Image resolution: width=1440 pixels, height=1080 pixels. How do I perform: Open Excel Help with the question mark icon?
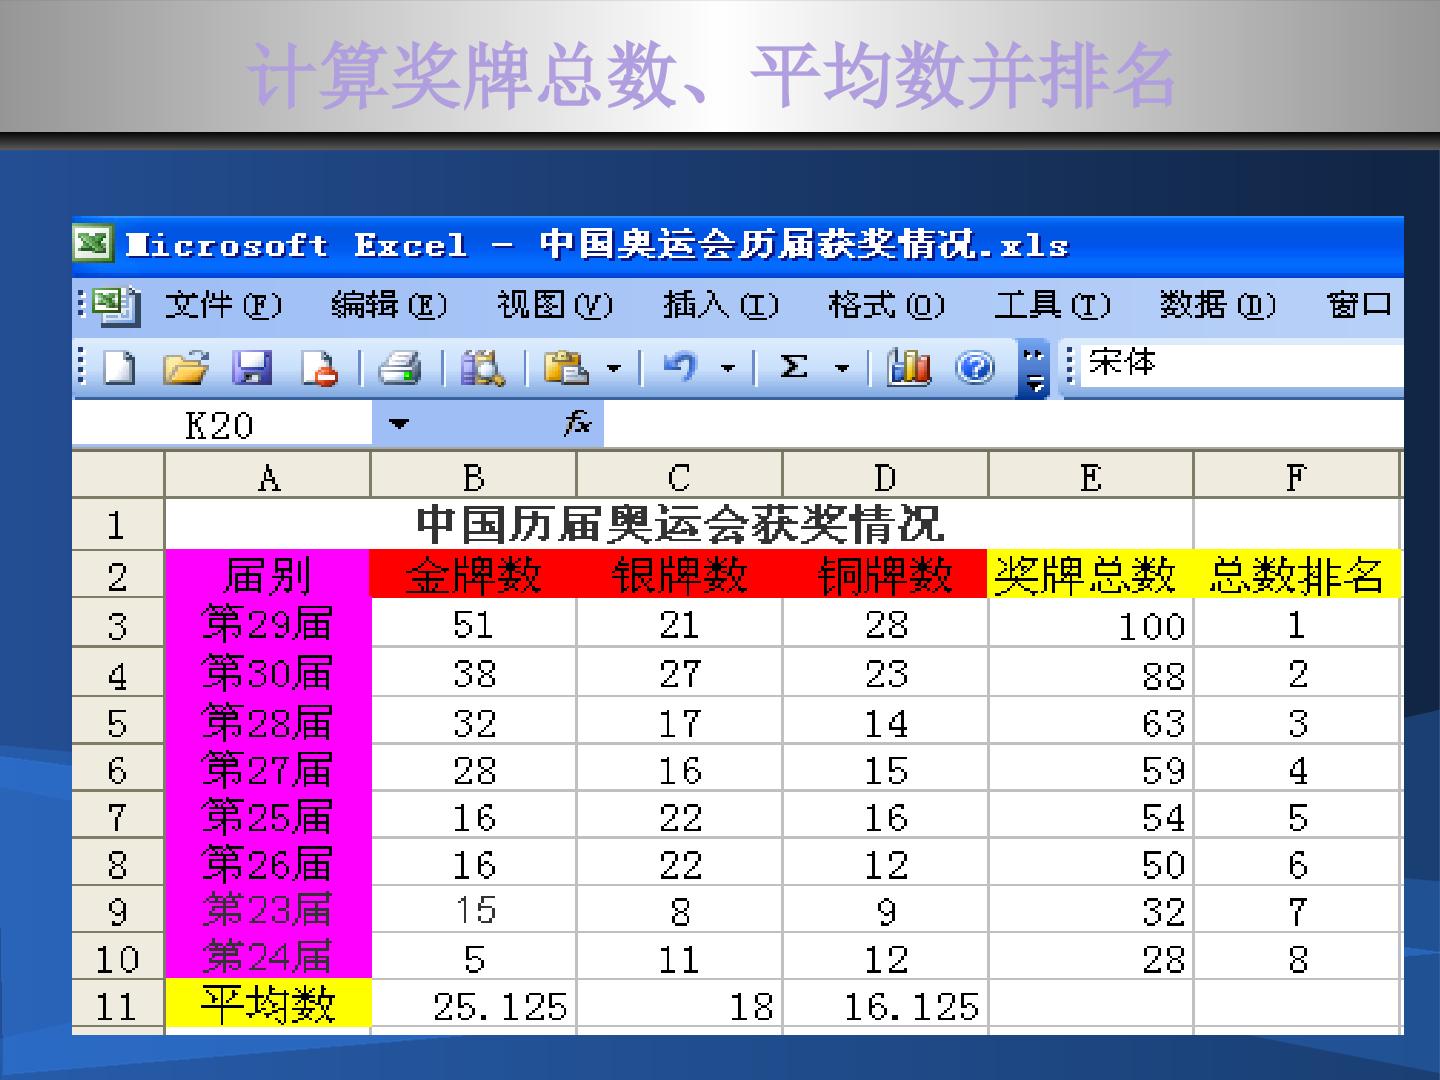click(x=975, y=367)
